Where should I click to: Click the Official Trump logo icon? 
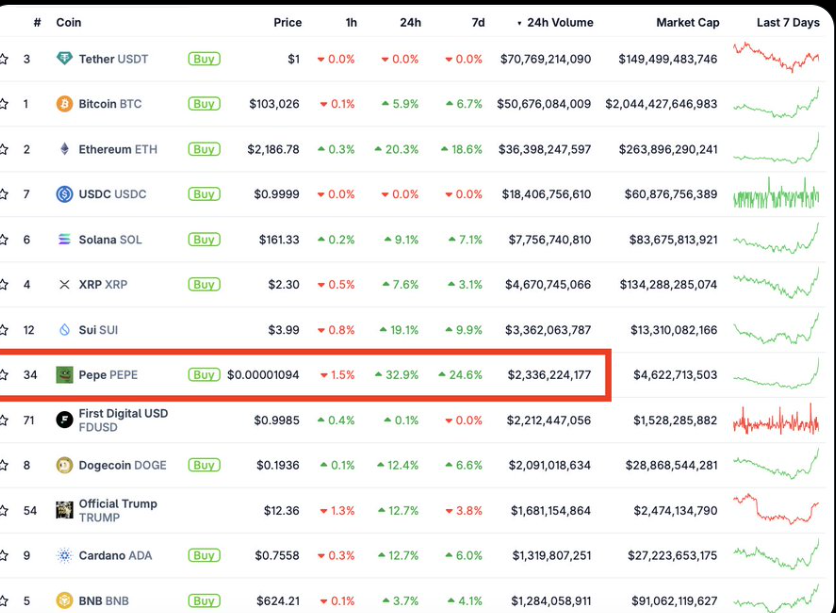(65, 510)
